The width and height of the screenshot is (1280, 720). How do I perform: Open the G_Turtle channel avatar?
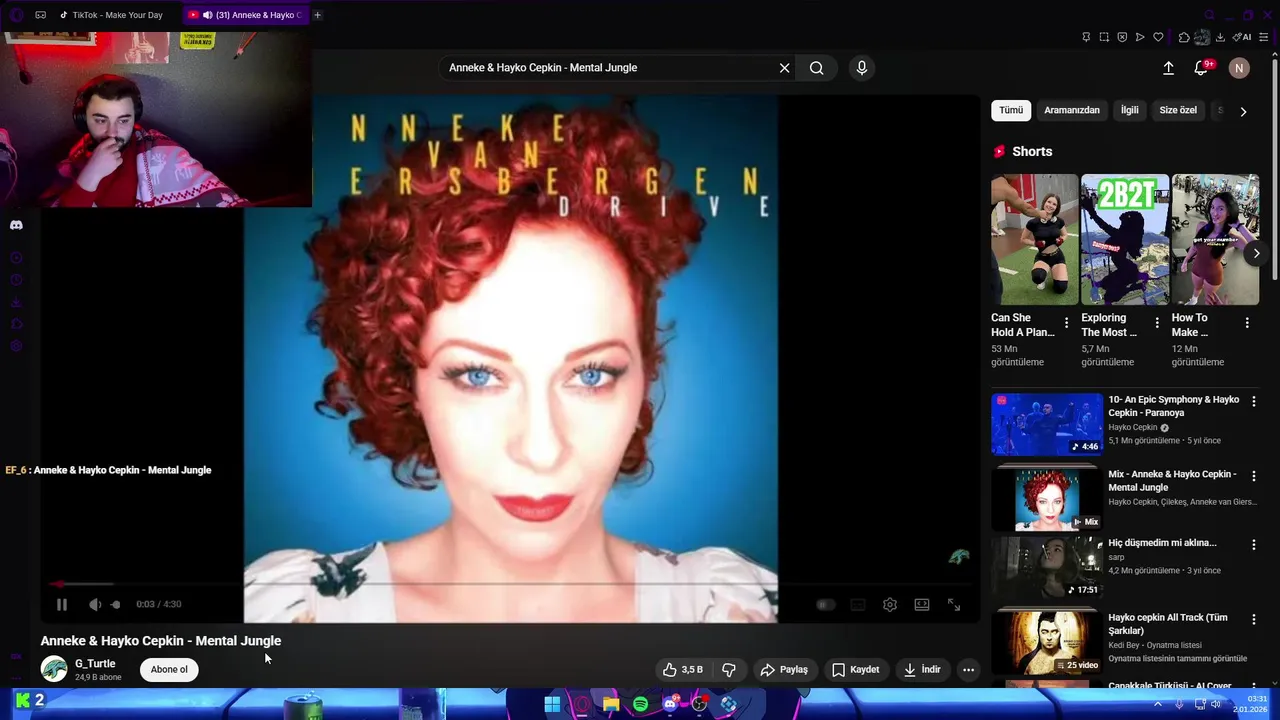54,669
